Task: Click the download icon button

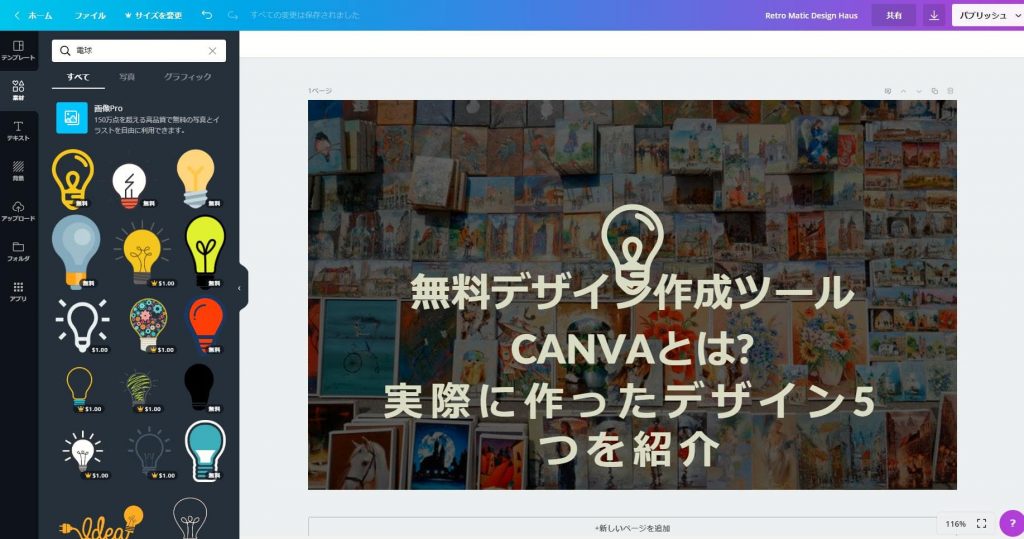Action: (x=934, y=15)
